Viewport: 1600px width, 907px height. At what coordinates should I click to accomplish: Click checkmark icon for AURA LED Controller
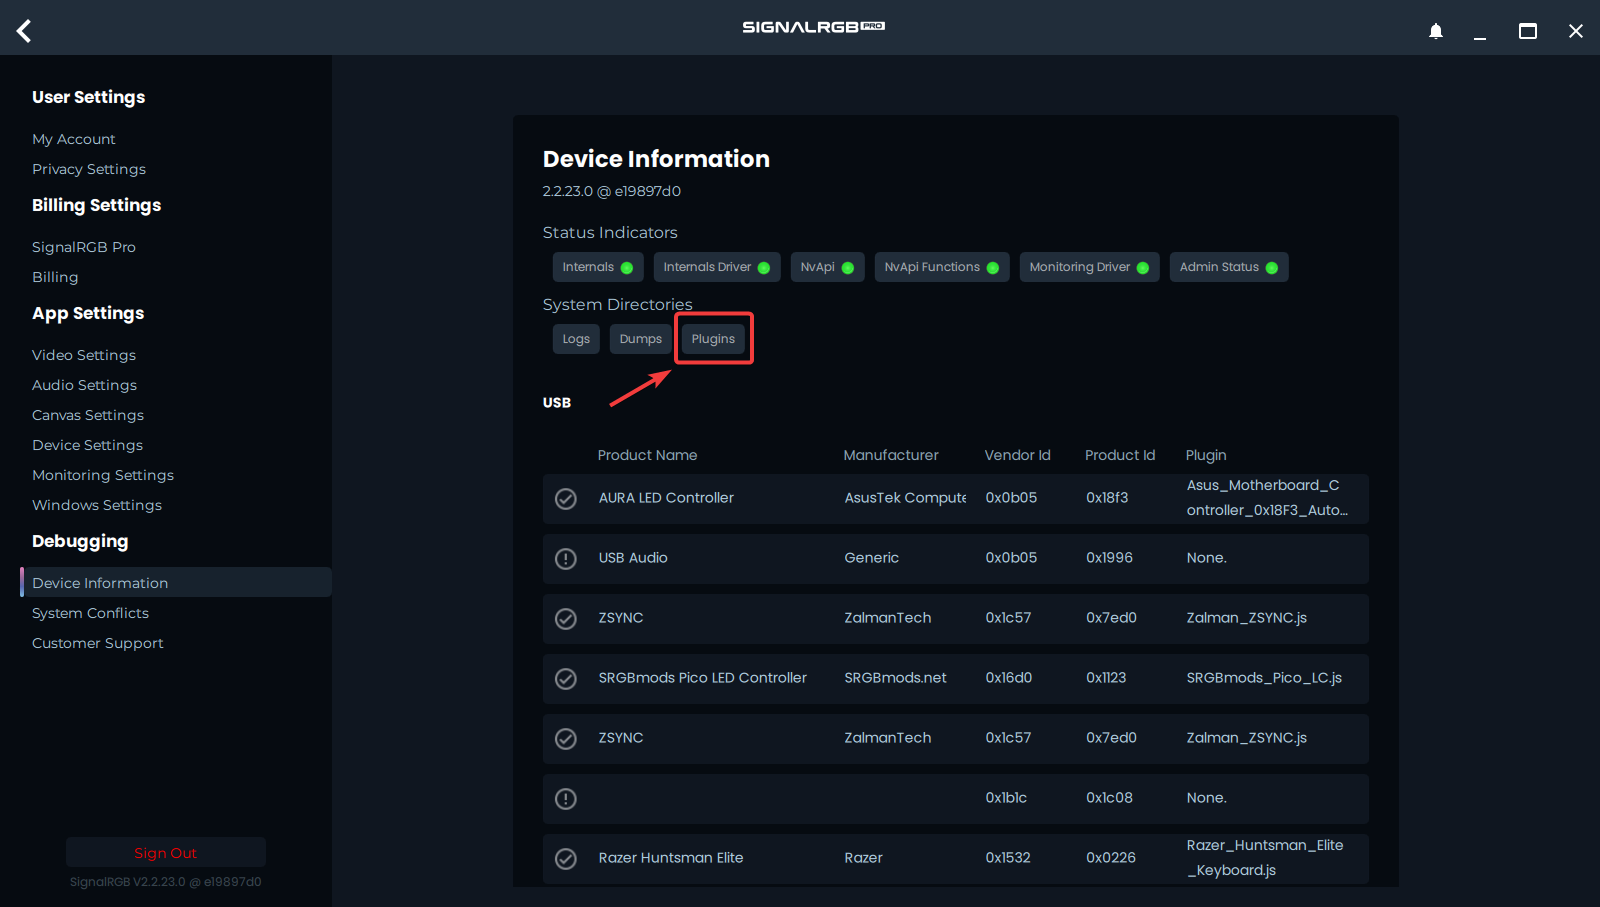tap(566, 499)
